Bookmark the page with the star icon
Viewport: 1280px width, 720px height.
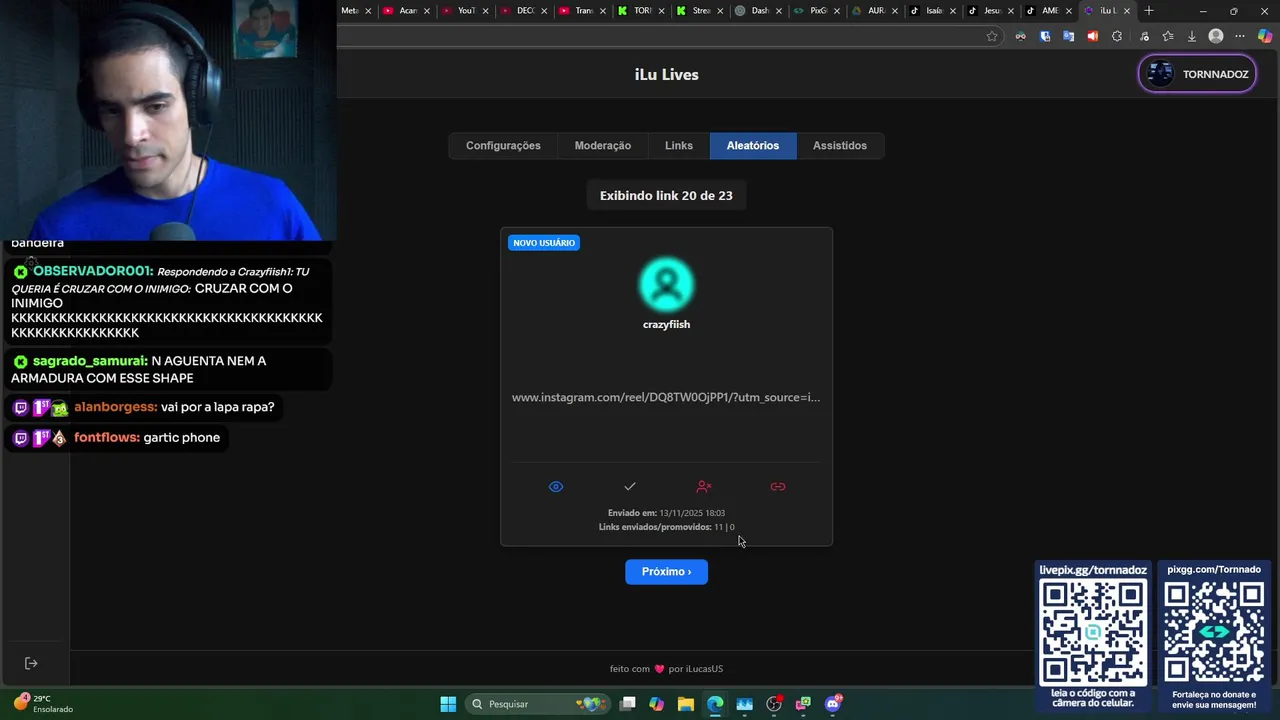click(x=992, y=36)
